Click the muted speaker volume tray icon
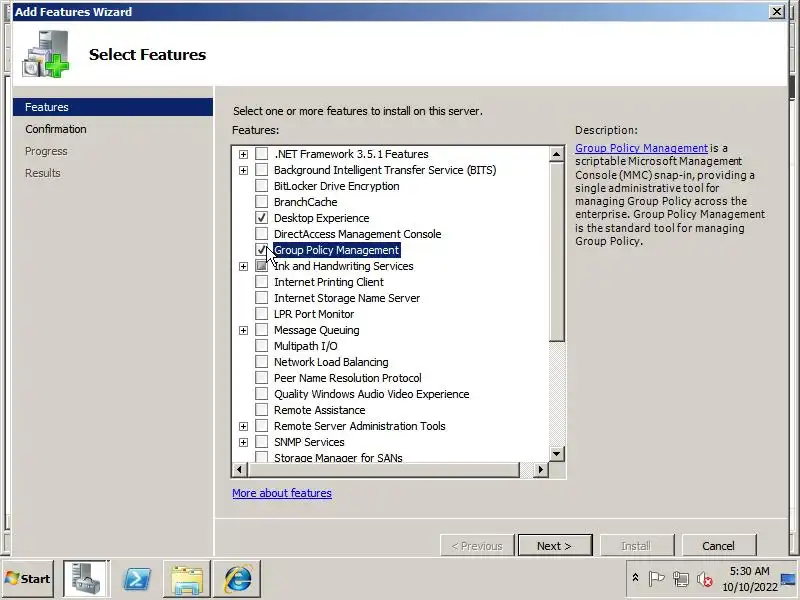 tap(705, 579)
